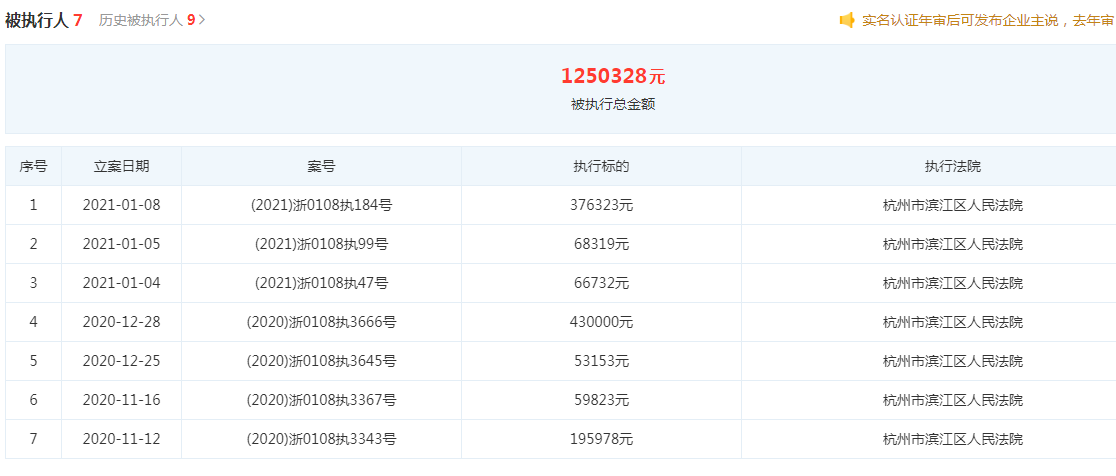Select the 被执行人 7 tab heading

pos(43,21)
